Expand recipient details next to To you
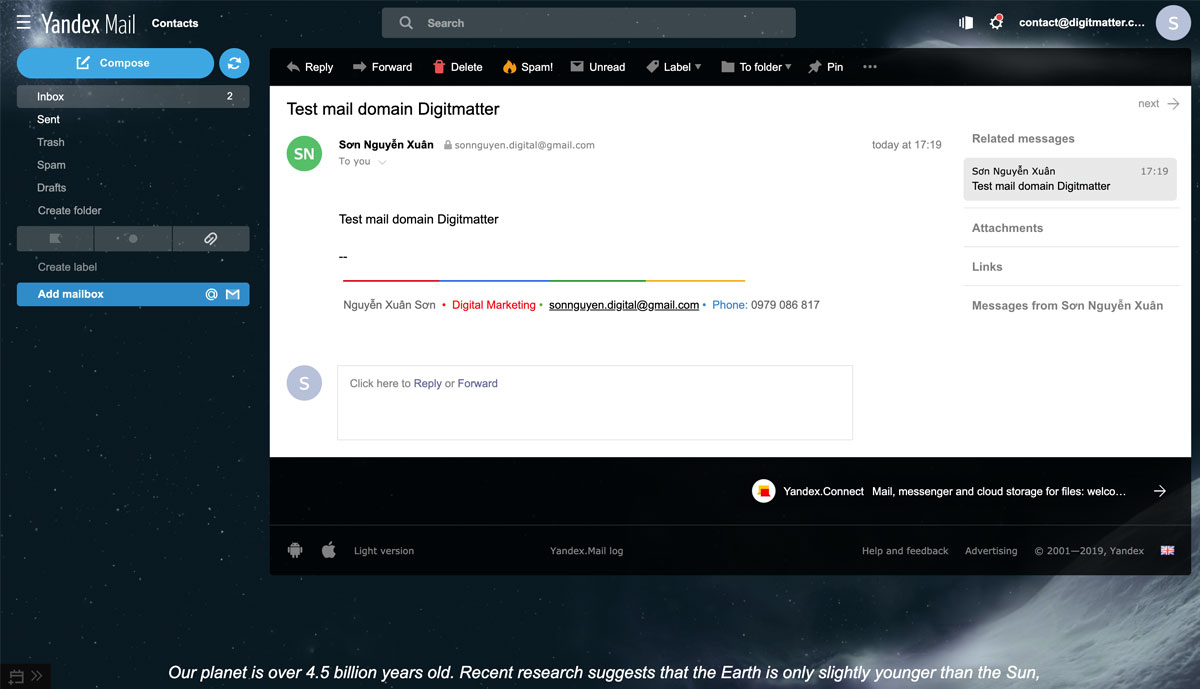Image resolution: width=1200 pixels, height=689 pixels. 382,162
